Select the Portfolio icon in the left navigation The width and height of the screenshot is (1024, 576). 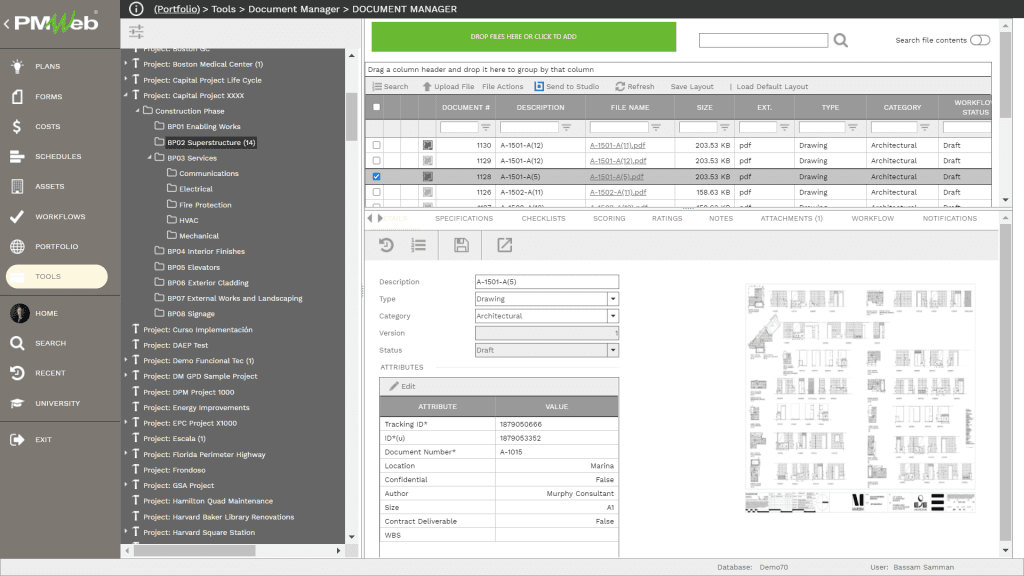click(x=18, y=245)
